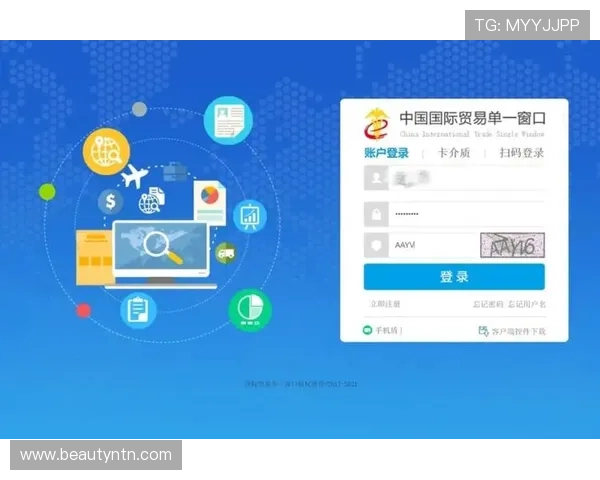Viewport: 600px width, 480px height.
Task: Click the presentation chart board icon
Action: (x=250, y=215)
